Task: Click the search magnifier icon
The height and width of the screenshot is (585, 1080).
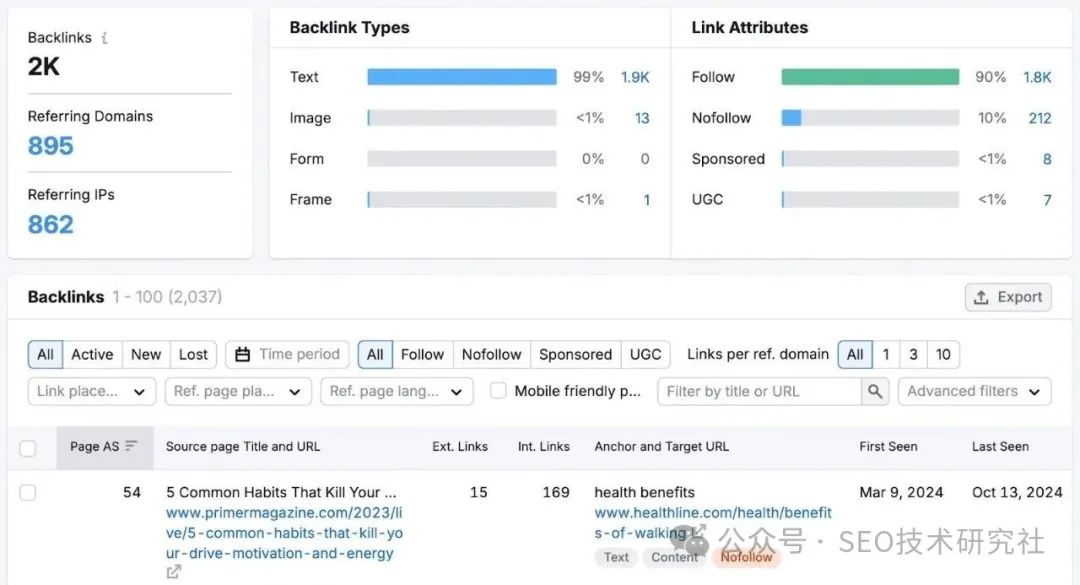Action: click(x=875, y=391)
